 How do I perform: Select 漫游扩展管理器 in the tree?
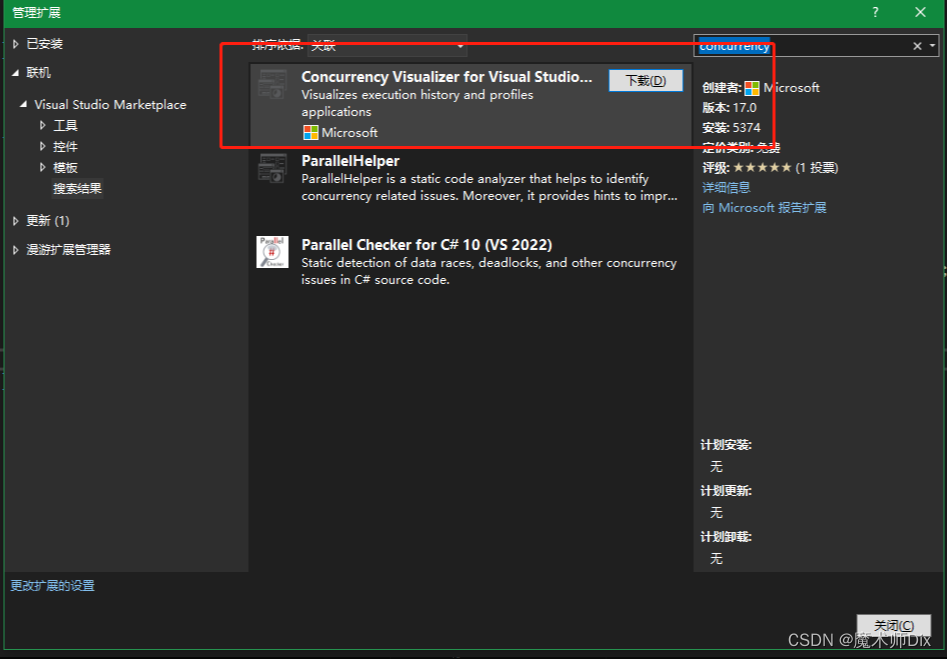(68, 250)
